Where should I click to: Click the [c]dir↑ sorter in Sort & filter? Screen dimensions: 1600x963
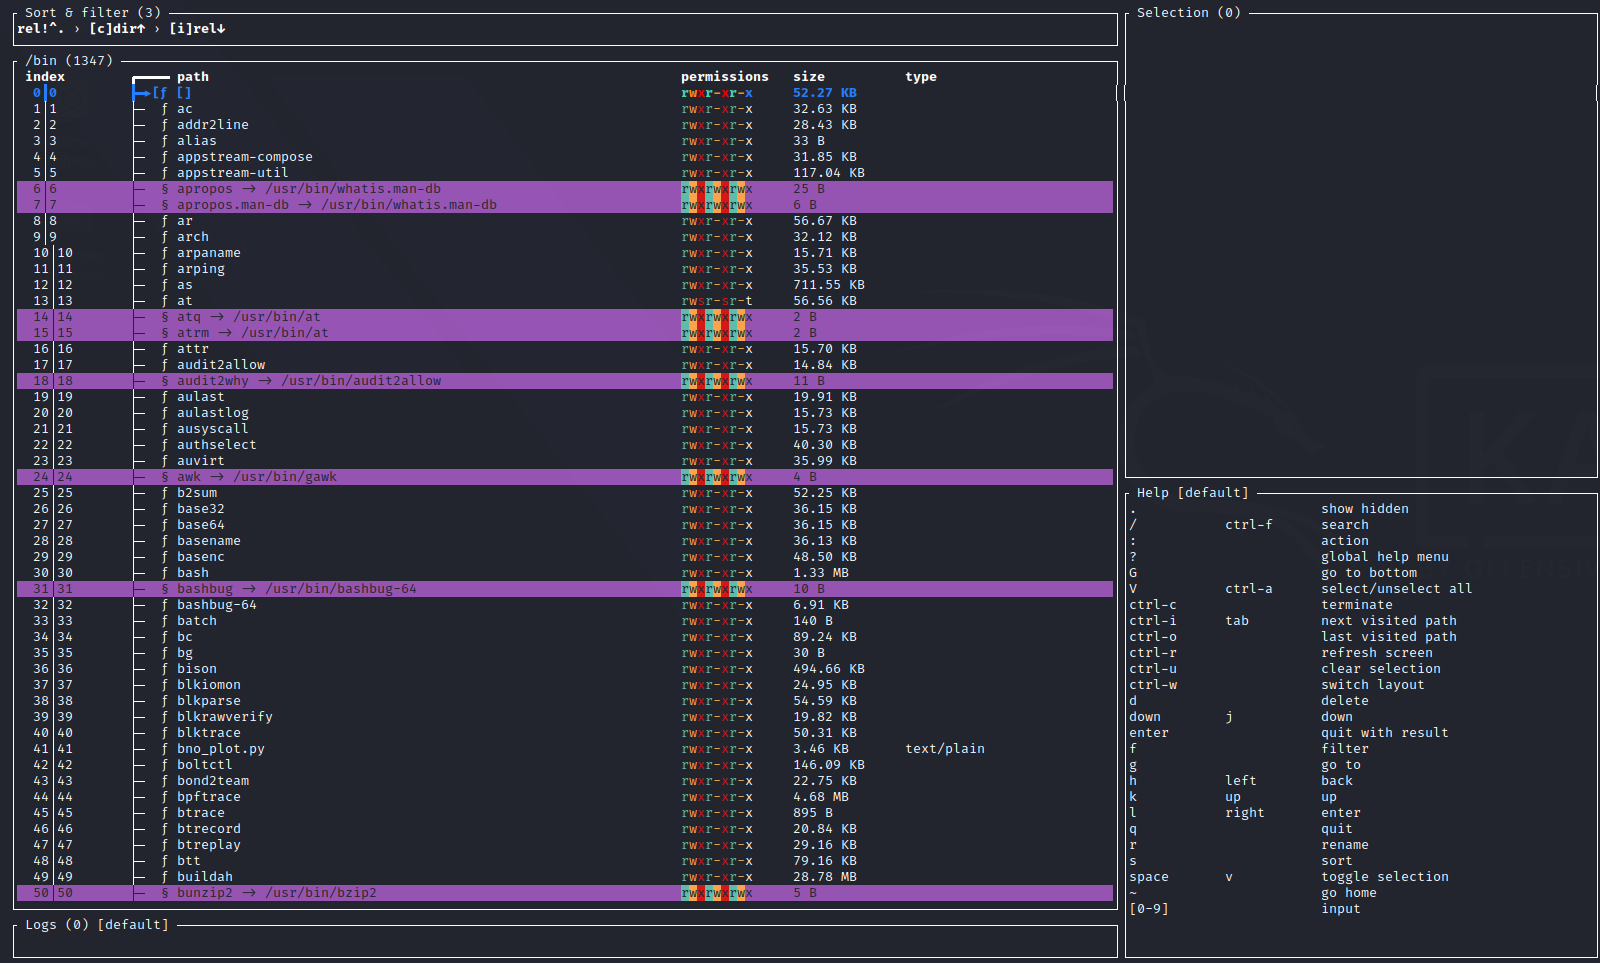(117, 29)
